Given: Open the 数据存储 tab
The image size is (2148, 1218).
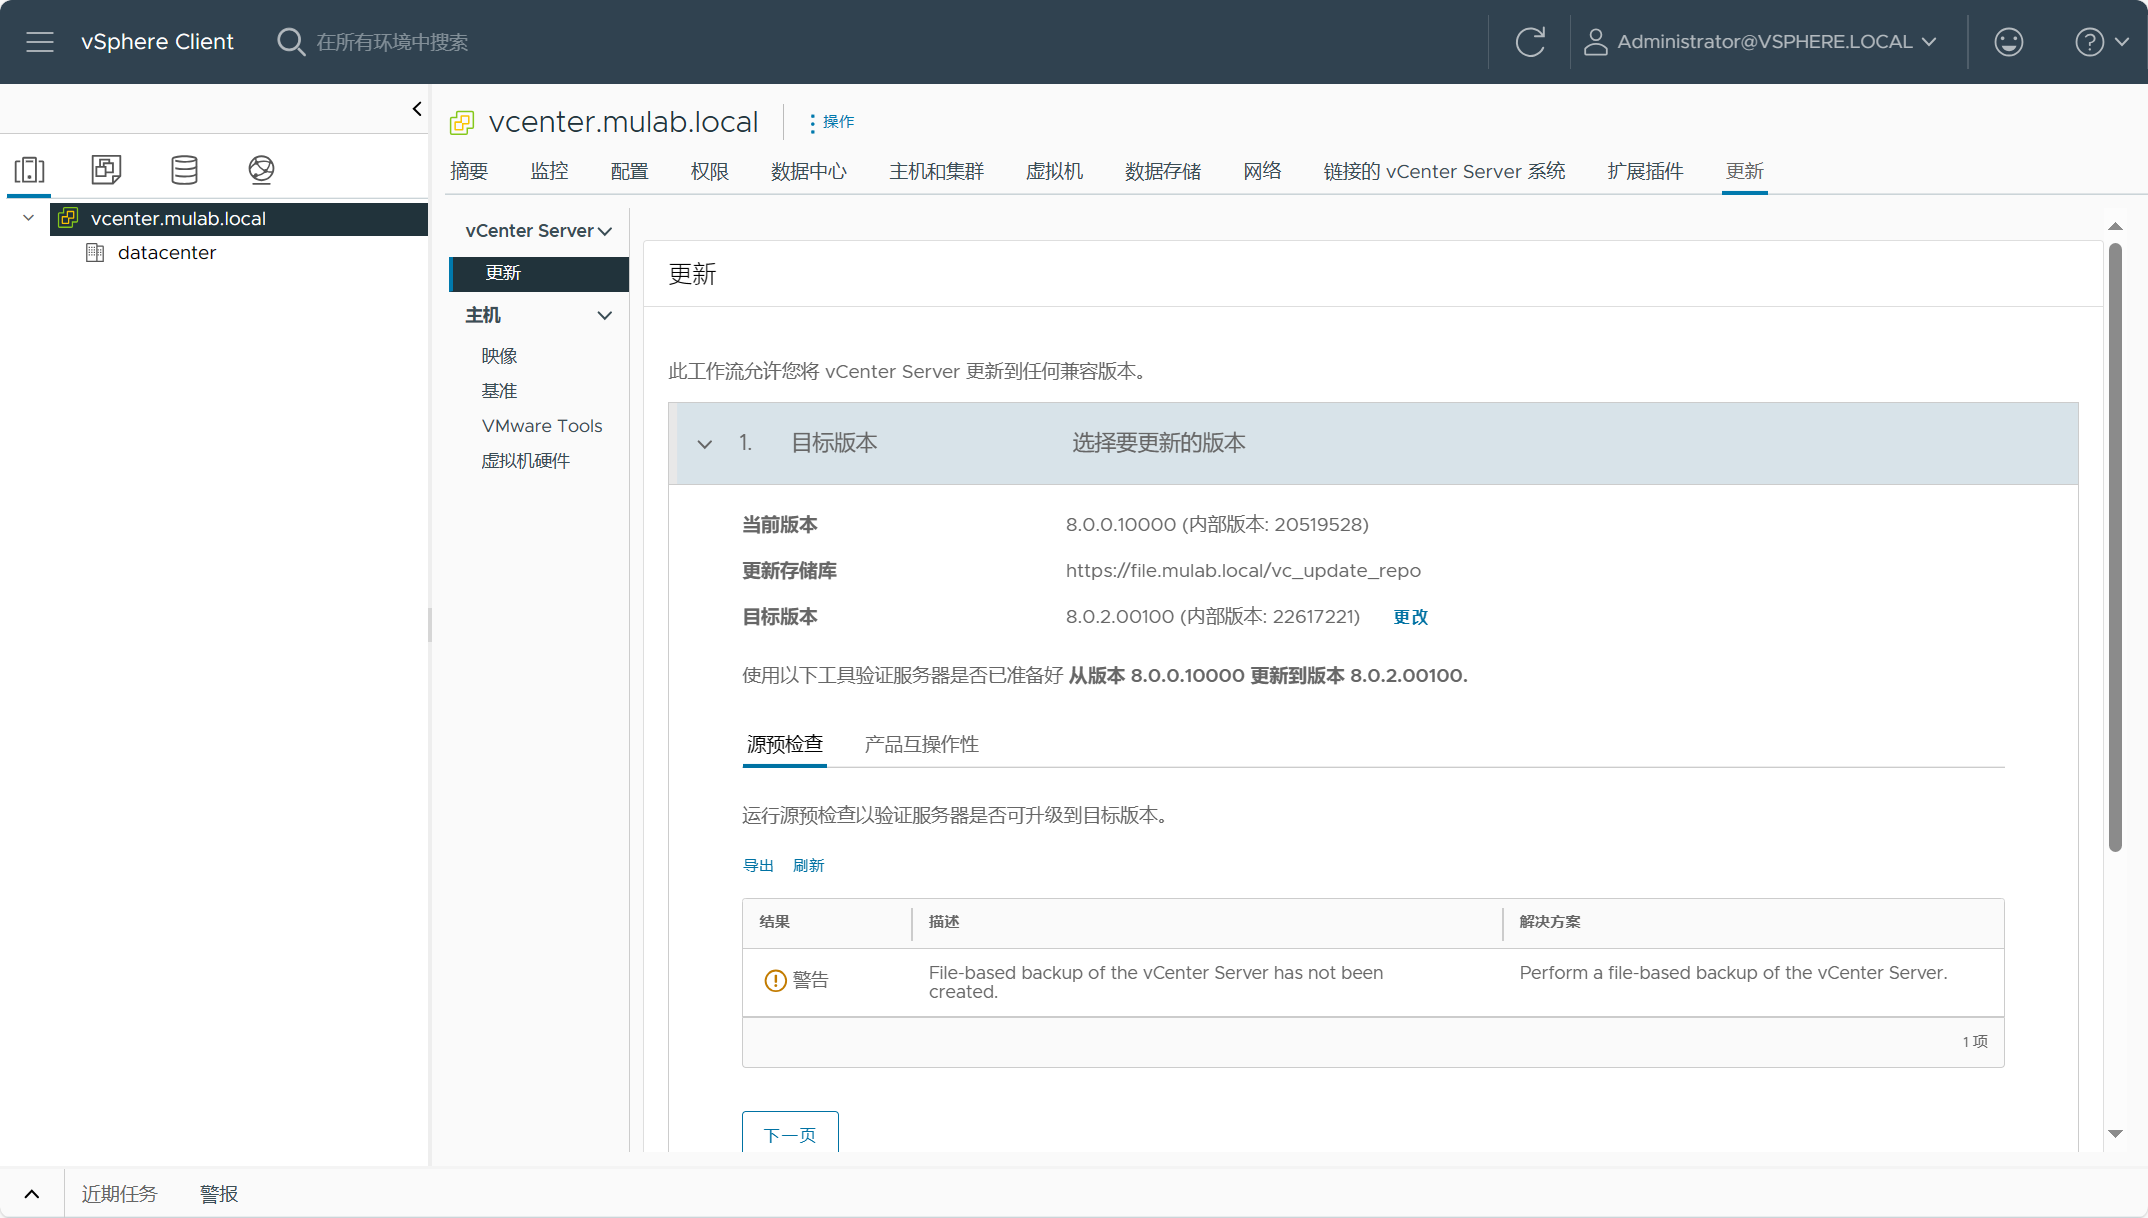Looking at the screenshot, I should click(x=1162, y=171).
